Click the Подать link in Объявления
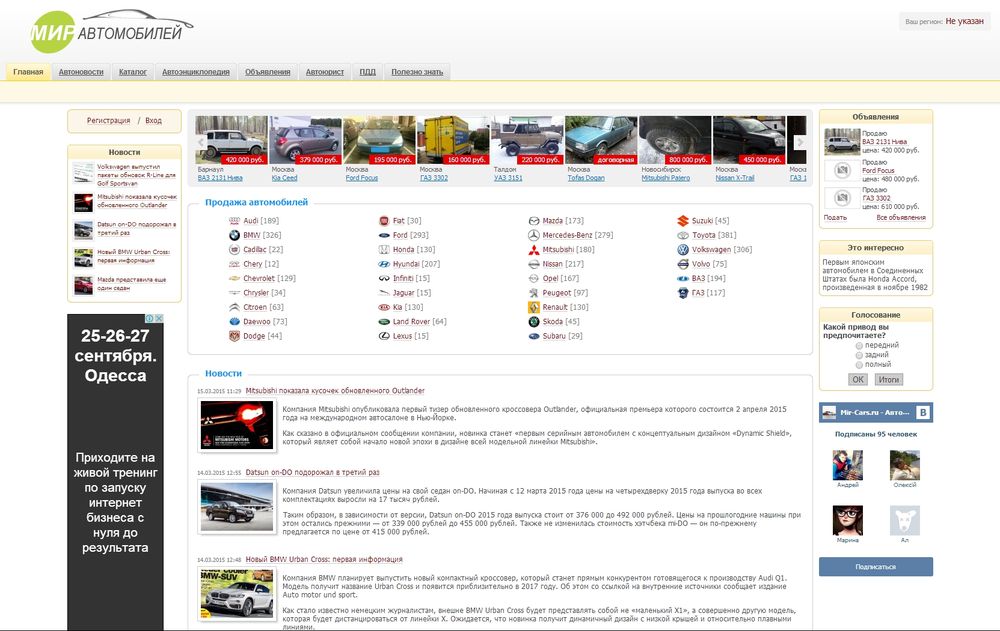The image size is (1000, 631). click(835, 218)
